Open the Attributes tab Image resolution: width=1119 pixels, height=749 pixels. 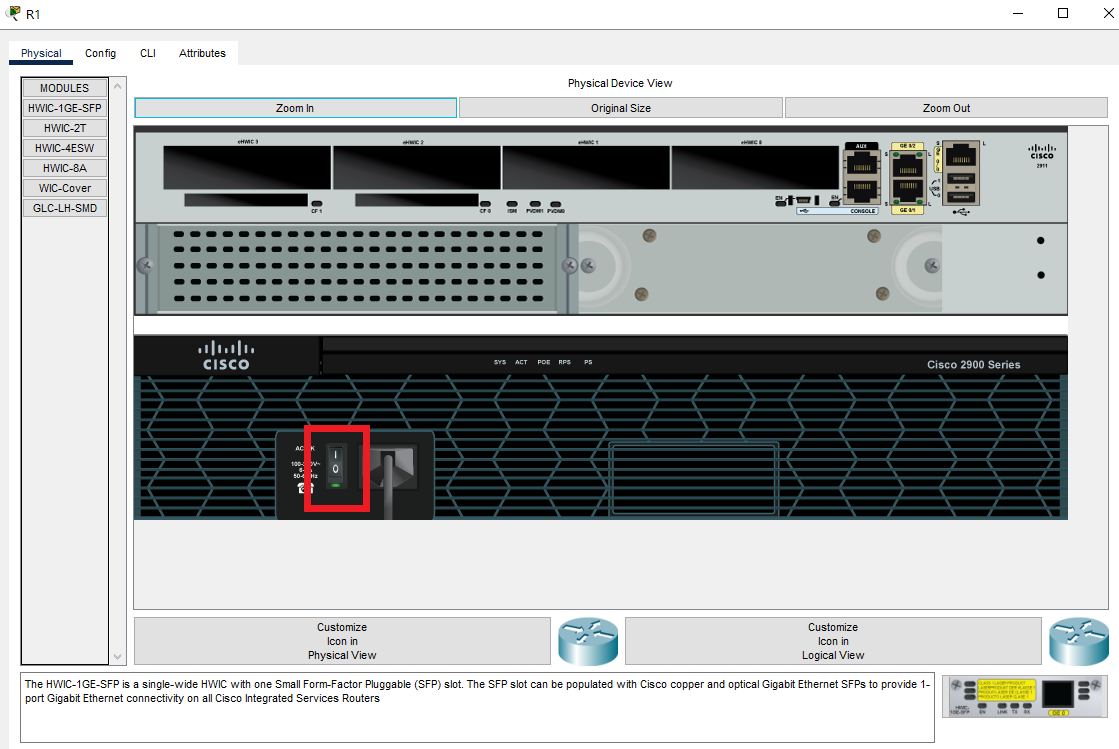click(202, 53)
